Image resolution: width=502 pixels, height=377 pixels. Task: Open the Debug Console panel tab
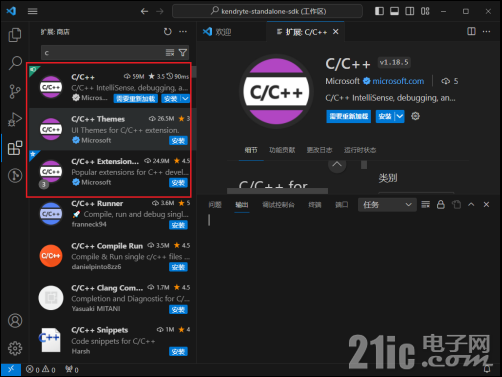click(x=278, y=205)
